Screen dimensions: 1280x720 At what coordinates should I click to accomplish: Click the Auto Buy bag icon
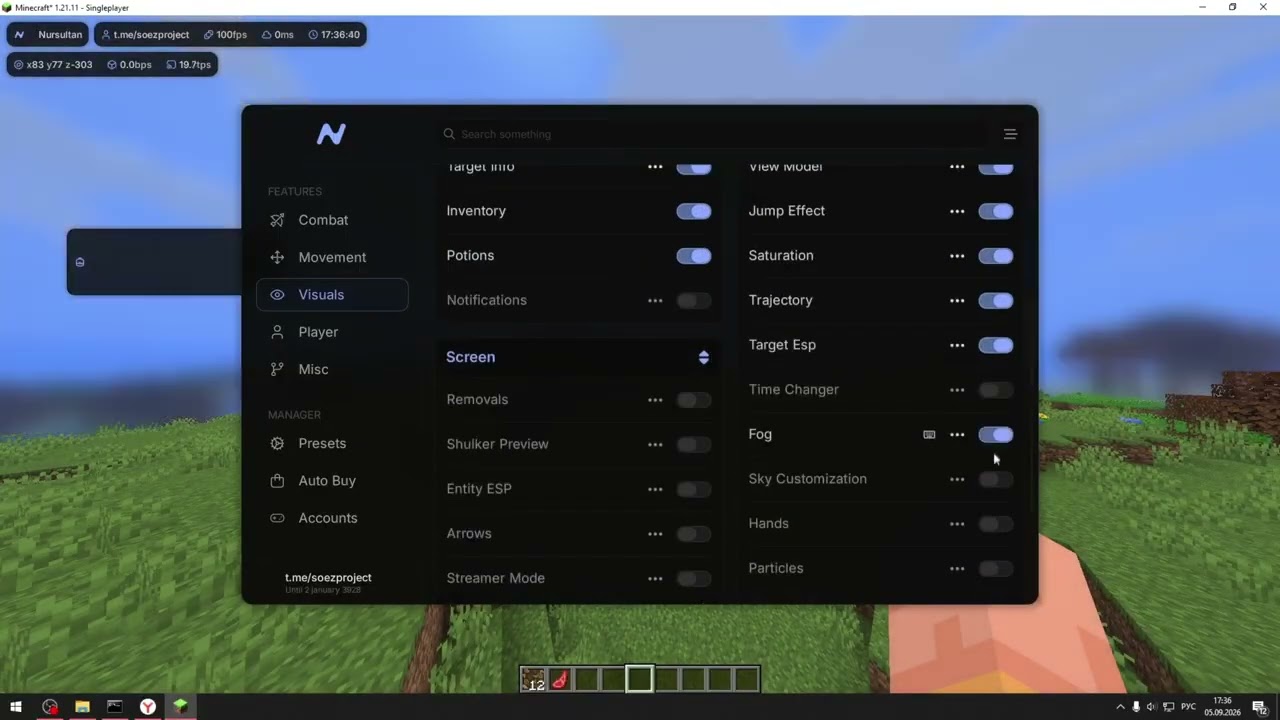[277, 481]
